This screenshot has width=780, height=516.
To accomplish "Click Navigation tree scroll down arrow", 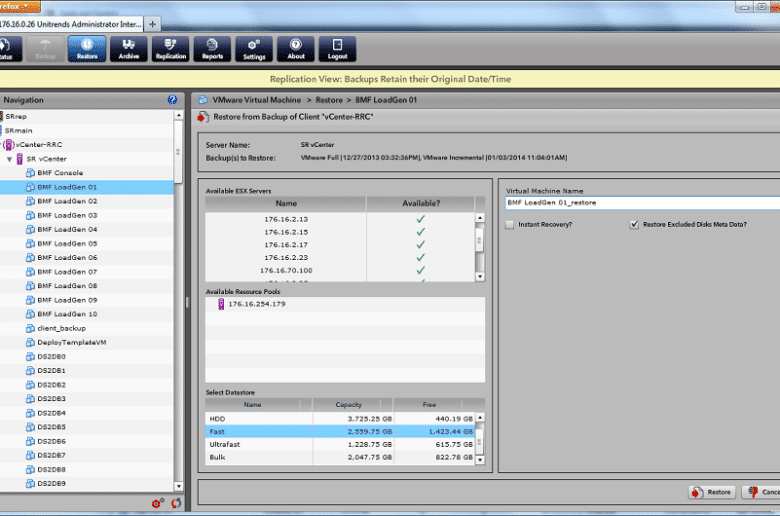I will (179, 486).
